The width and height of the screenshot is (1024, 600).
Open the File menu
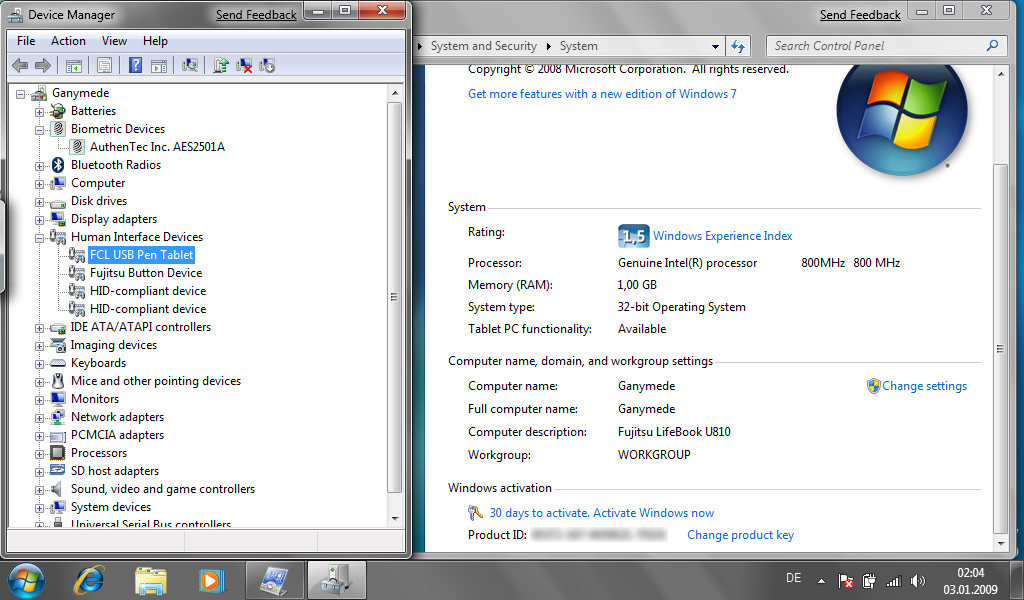point(26,40)
